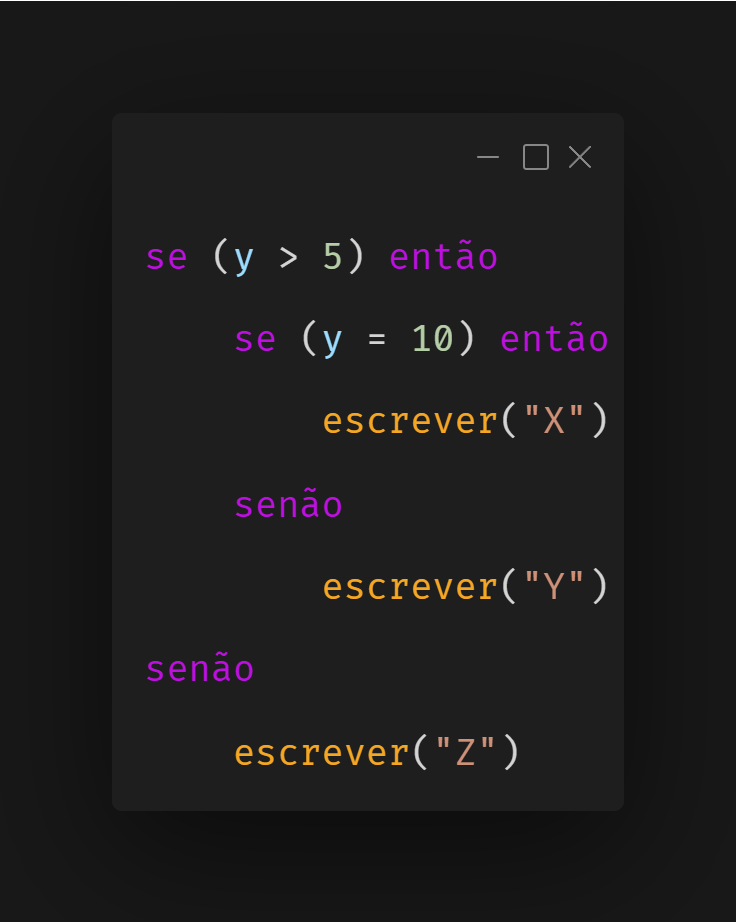
Task: Click "então" on the second code line
Action: [x=554, y=340]
